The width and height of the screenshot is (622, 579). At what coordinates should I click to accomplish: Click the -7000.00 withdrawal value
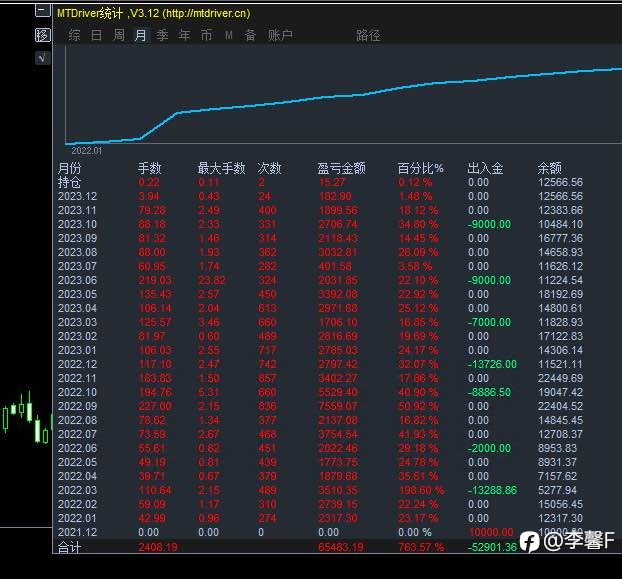coord(489,322)
